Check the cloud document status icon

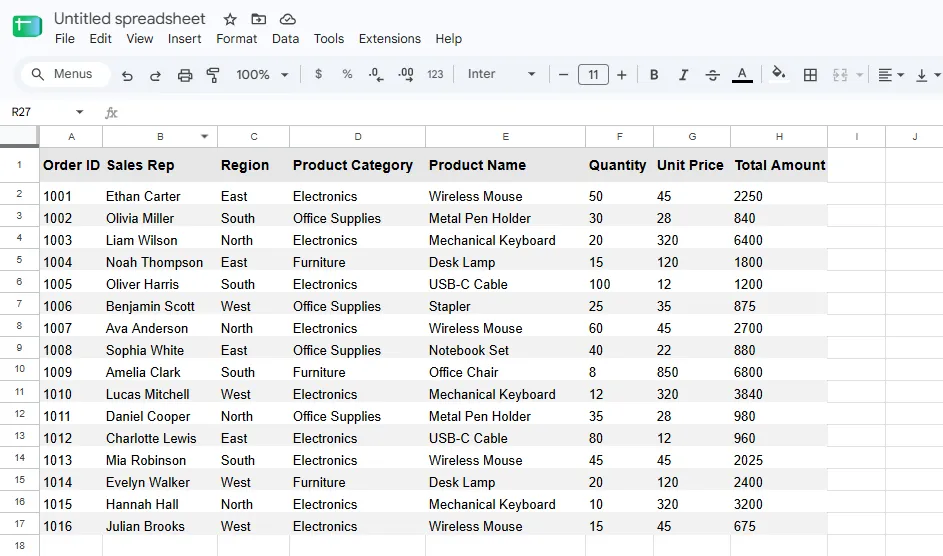[287, 19]
